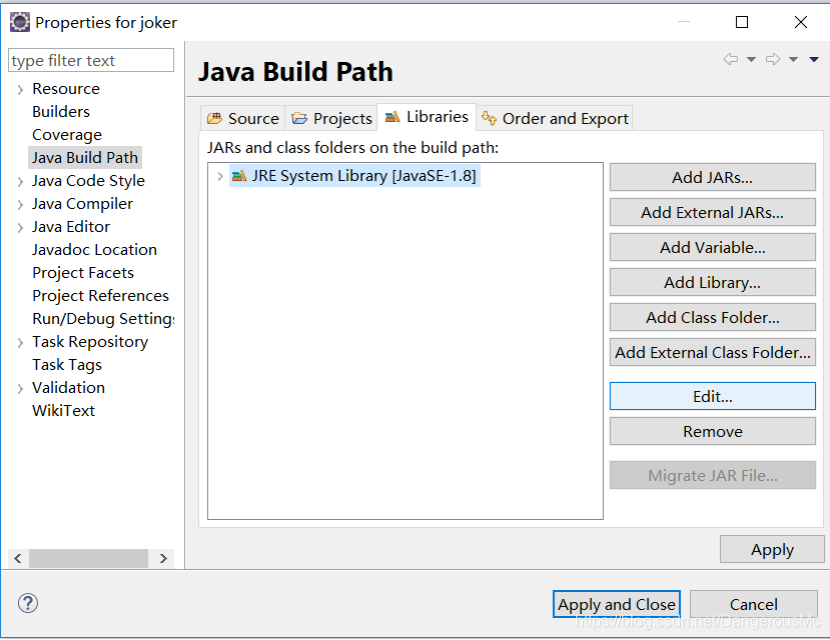
Task: Switch to the Projects tab
Action: pyautogui.click(x=331, y=118)
